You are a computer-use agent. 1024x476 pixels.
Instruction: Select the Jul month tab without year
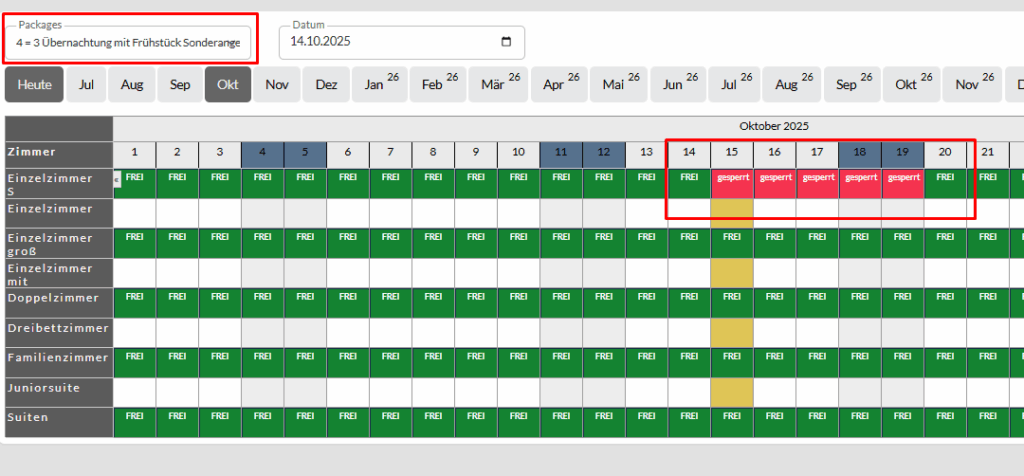click(87, 85)
